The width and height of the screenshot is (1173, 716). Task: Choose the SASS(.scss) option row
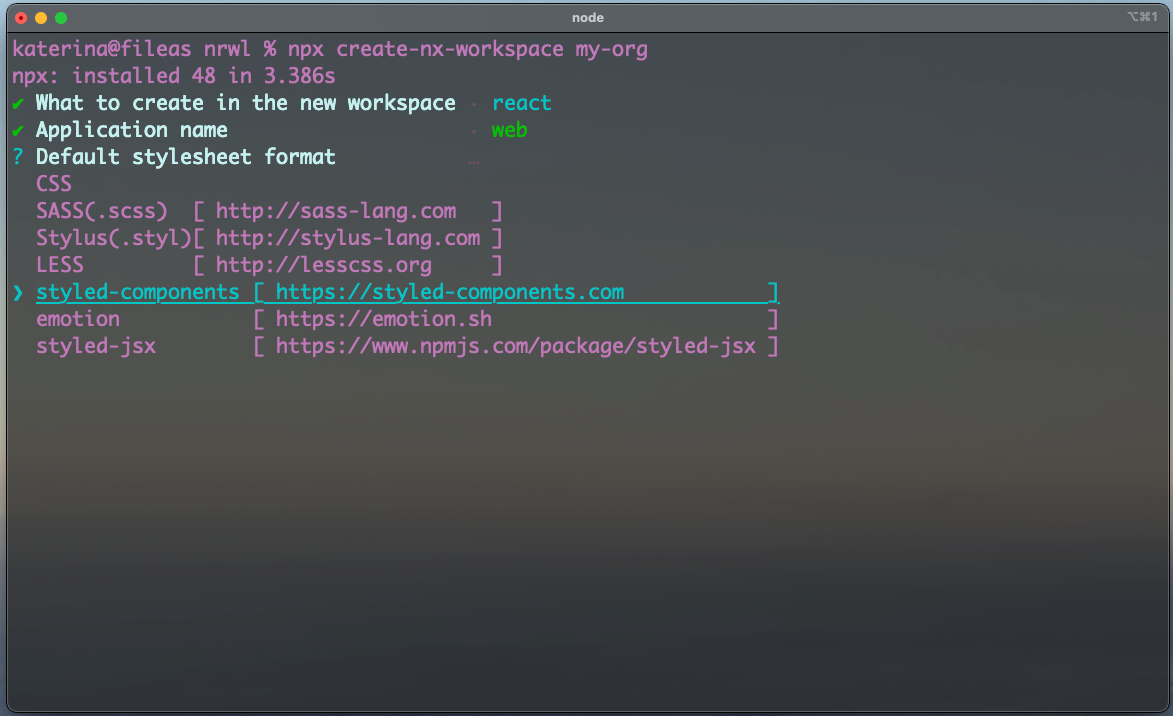pyautogui.click(x=269, y=211)
